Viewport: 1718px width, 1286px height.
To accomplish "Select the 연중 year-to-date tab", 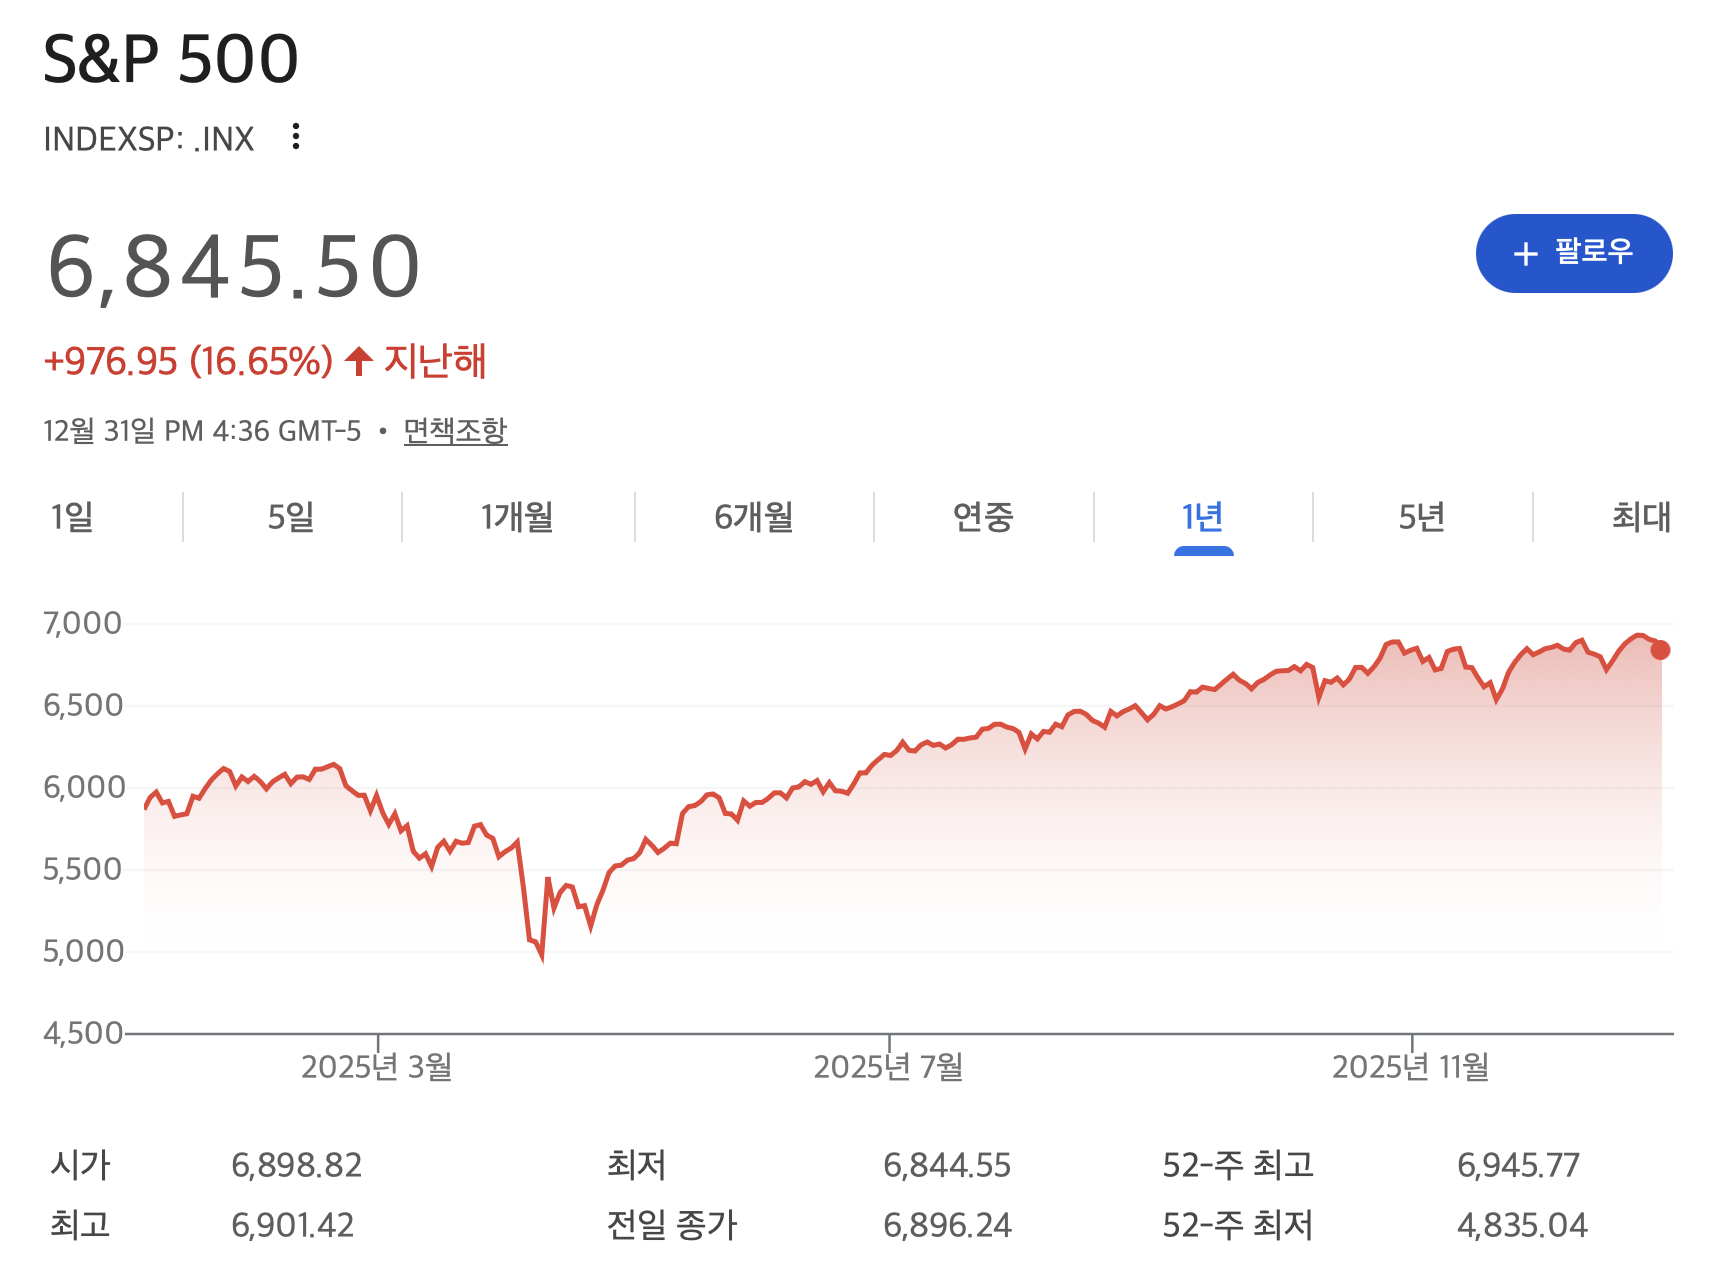I will click(983, 517).
